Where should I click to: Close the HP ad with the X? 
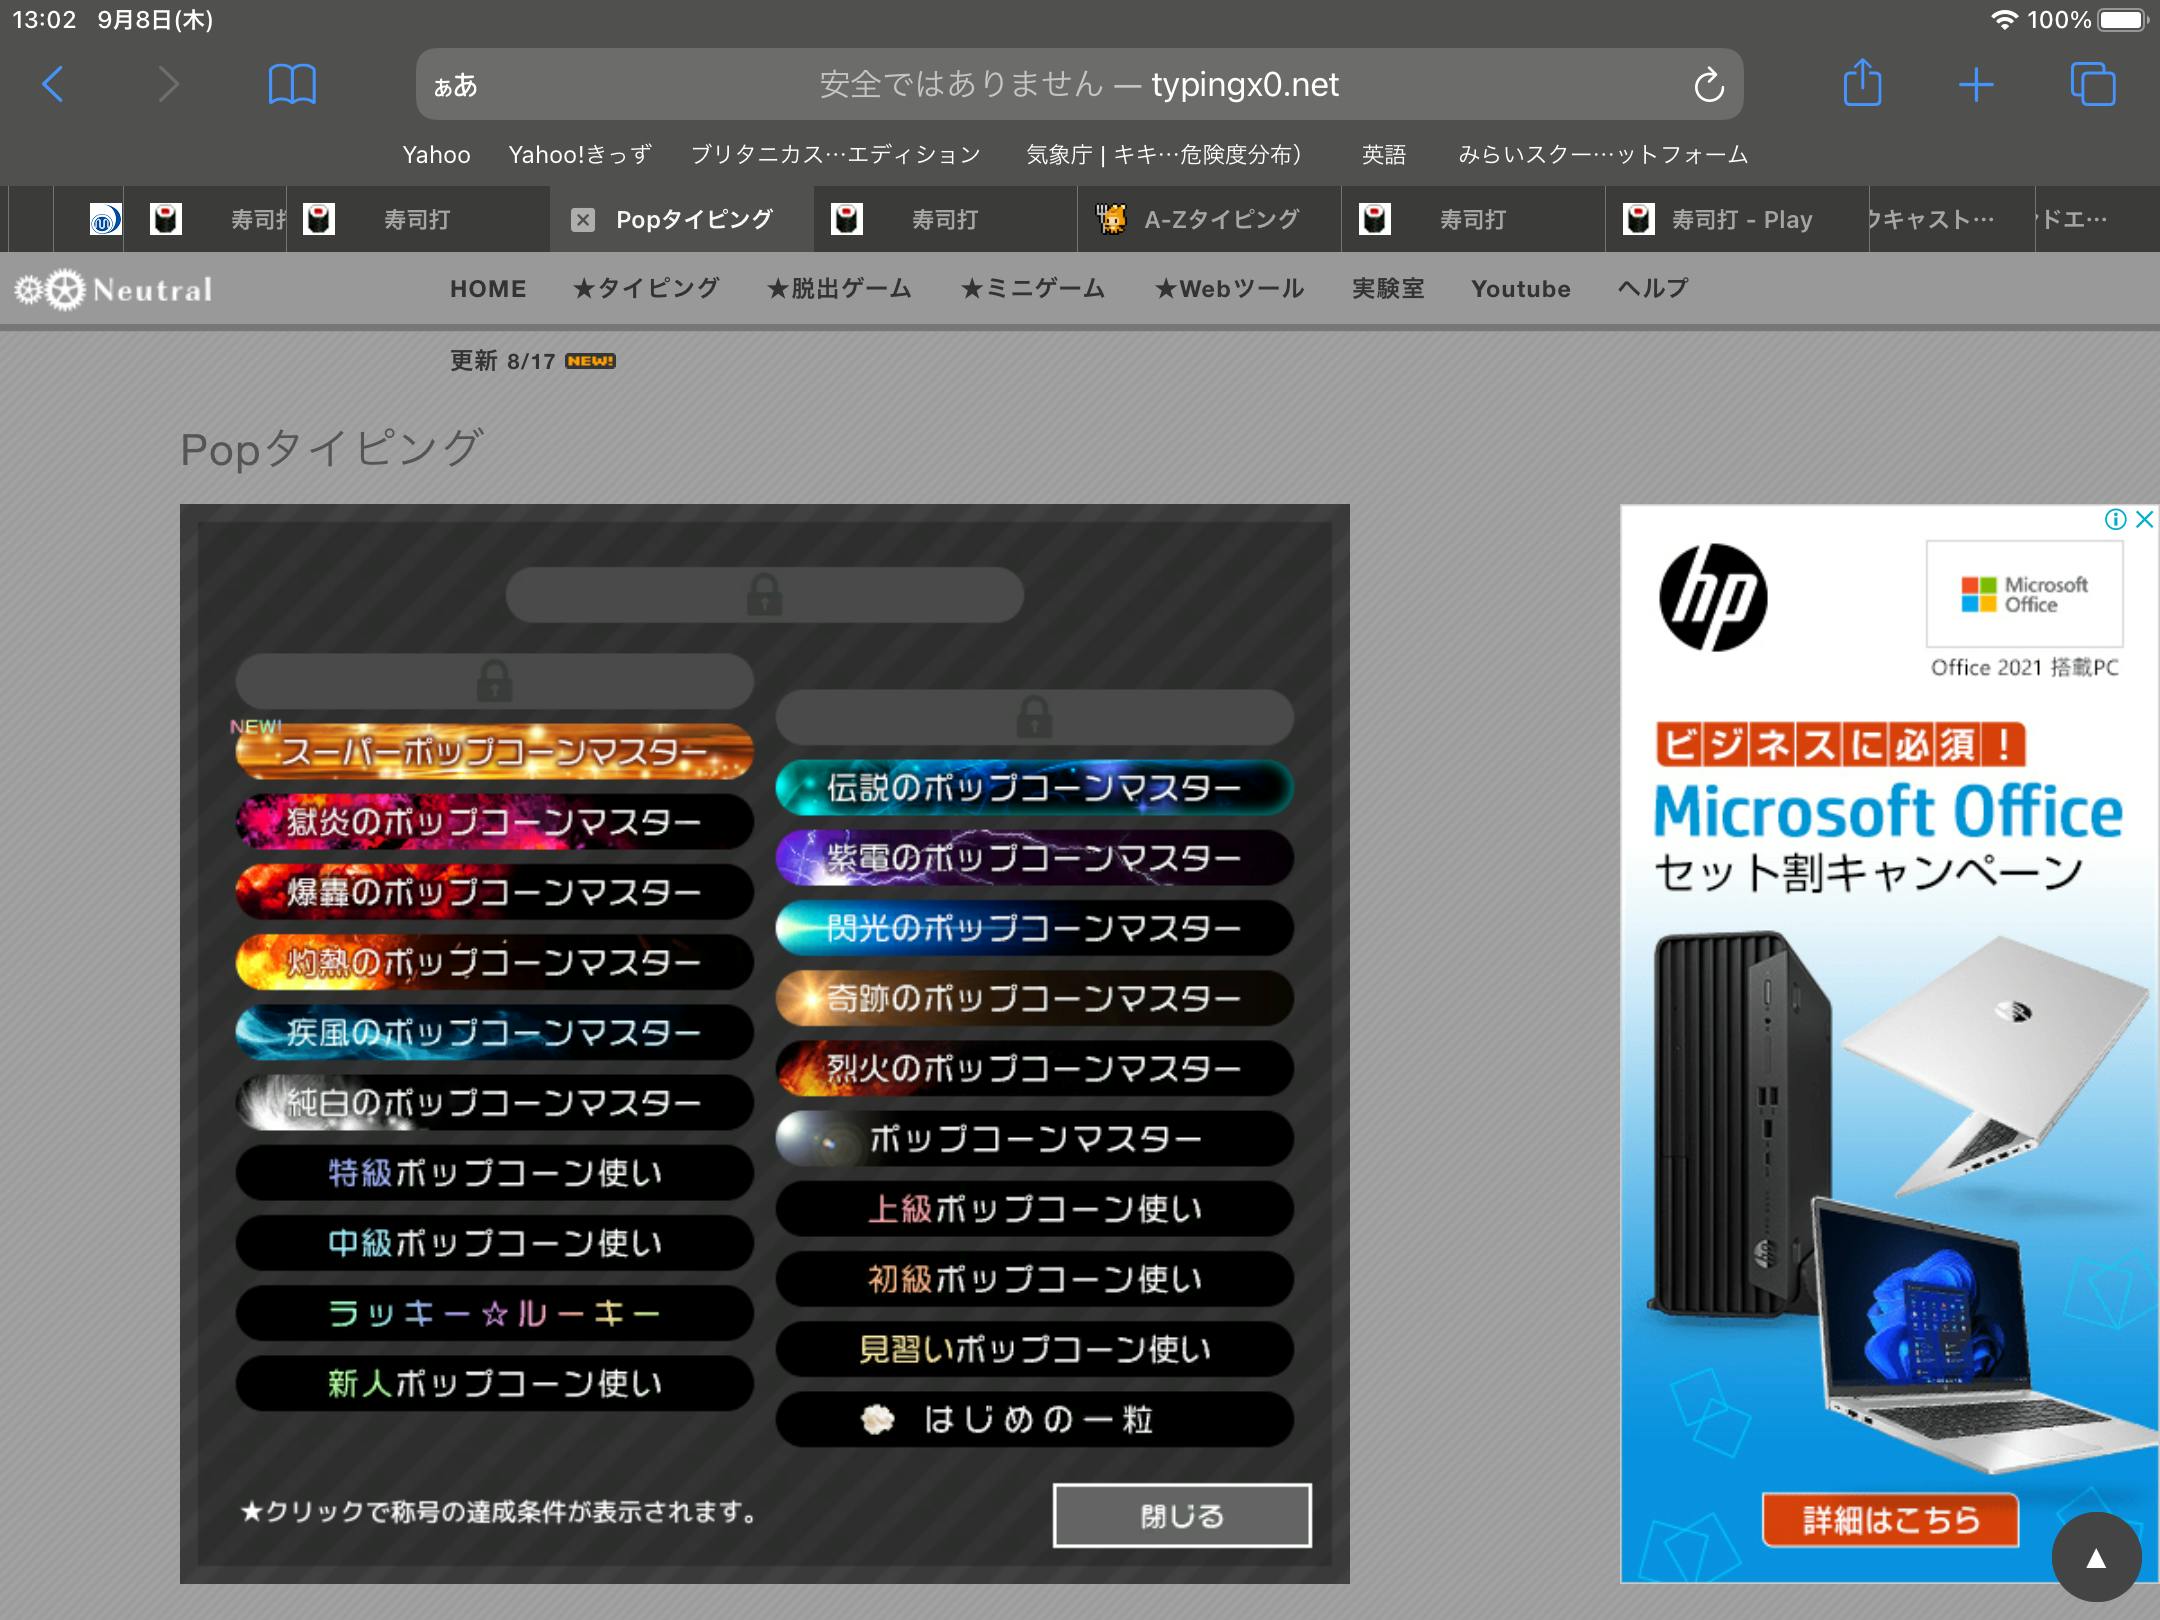(x=2144, y=519)
